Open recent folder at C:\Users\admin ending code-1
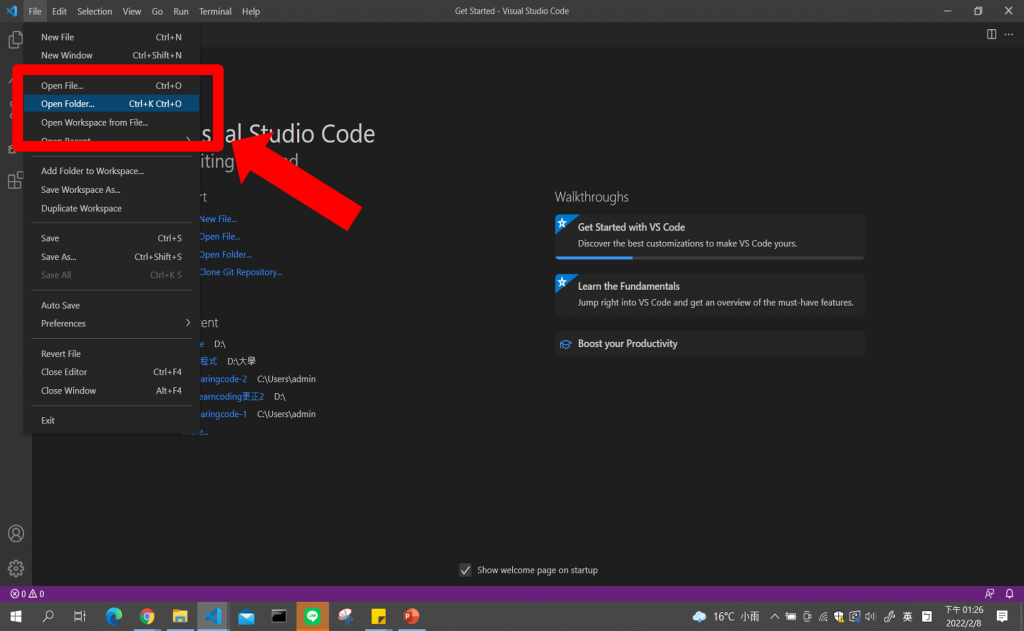Viewport: 1024px width, 631px height. pyautogui.click(x=223, y=414)
